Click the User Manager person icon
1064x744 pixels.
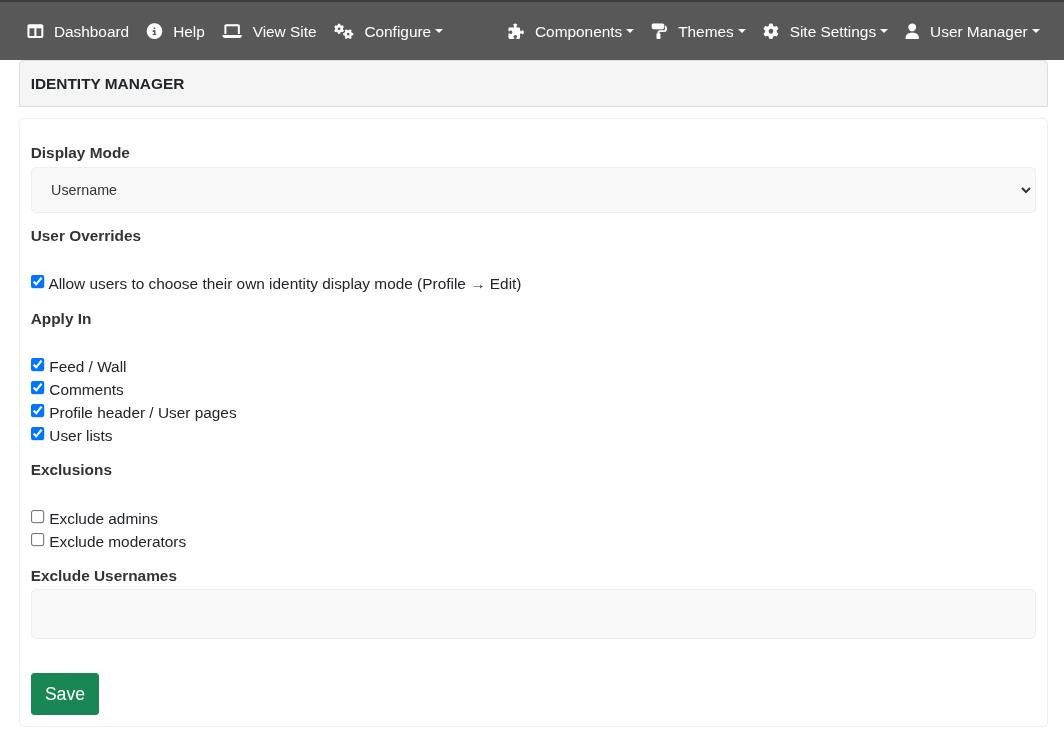(x=912, y=31)
